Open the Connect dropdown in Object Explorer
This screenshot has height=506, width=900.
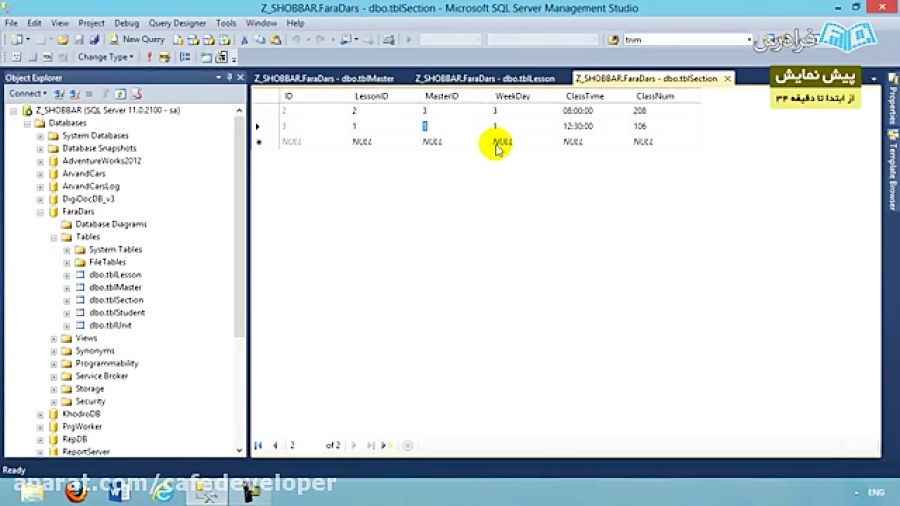(28, 94)
